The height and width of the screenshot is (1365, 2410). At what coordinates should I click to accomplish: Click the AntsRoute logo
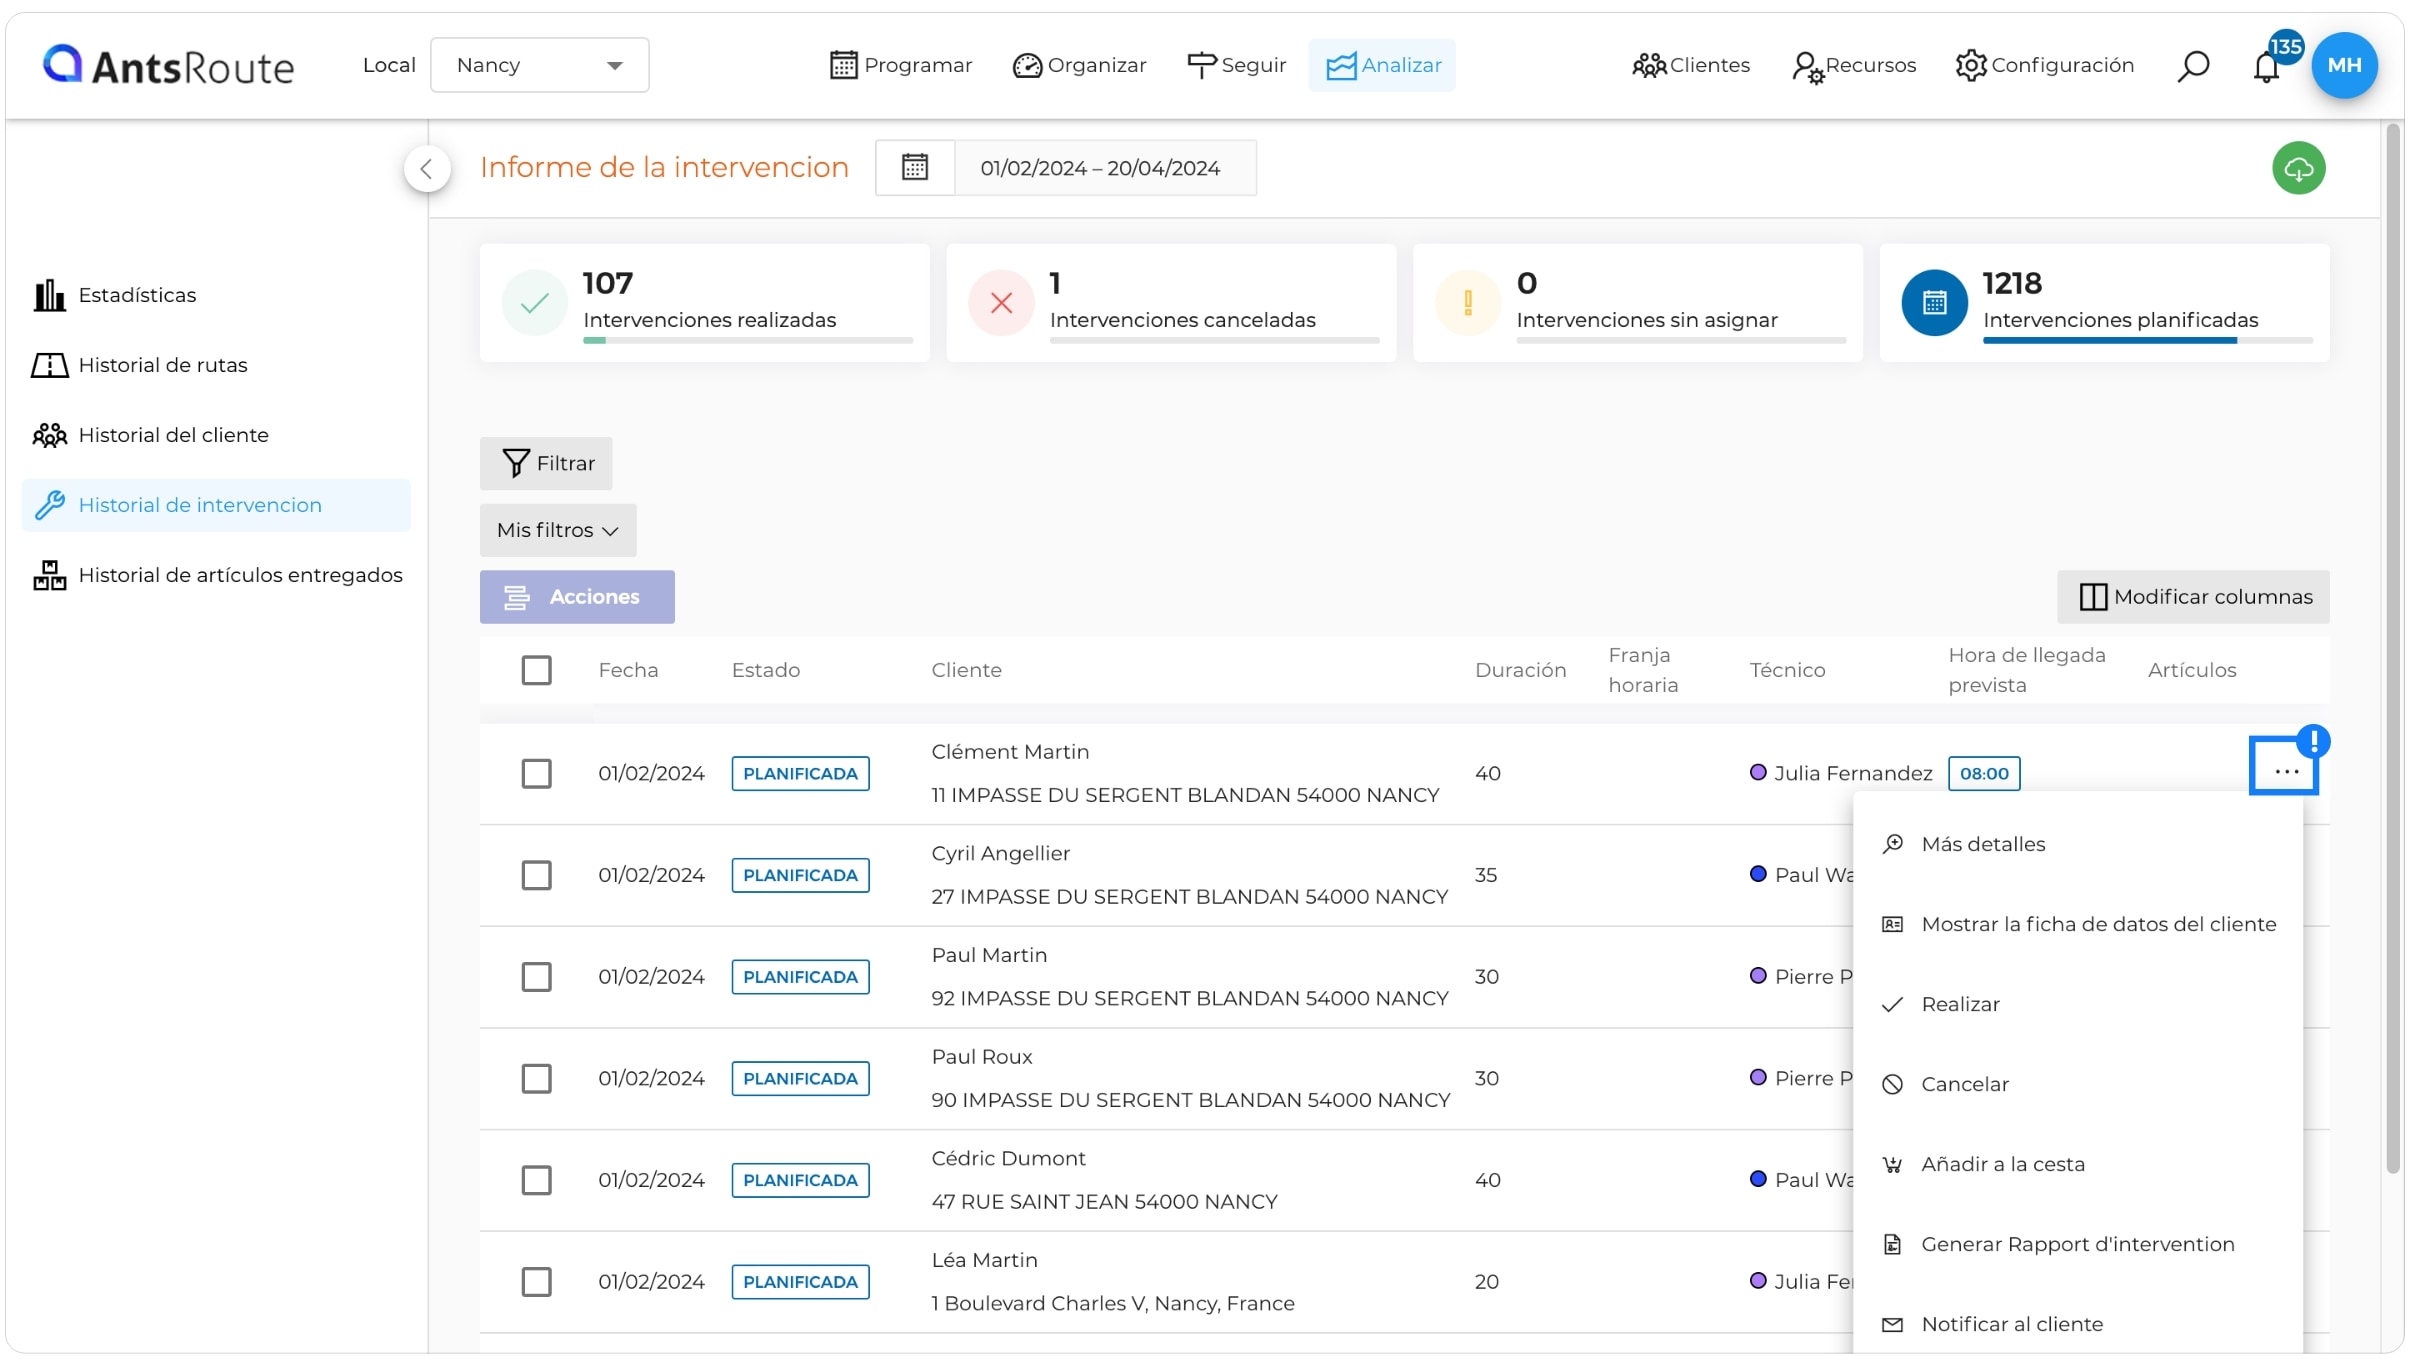pos(168,65)
